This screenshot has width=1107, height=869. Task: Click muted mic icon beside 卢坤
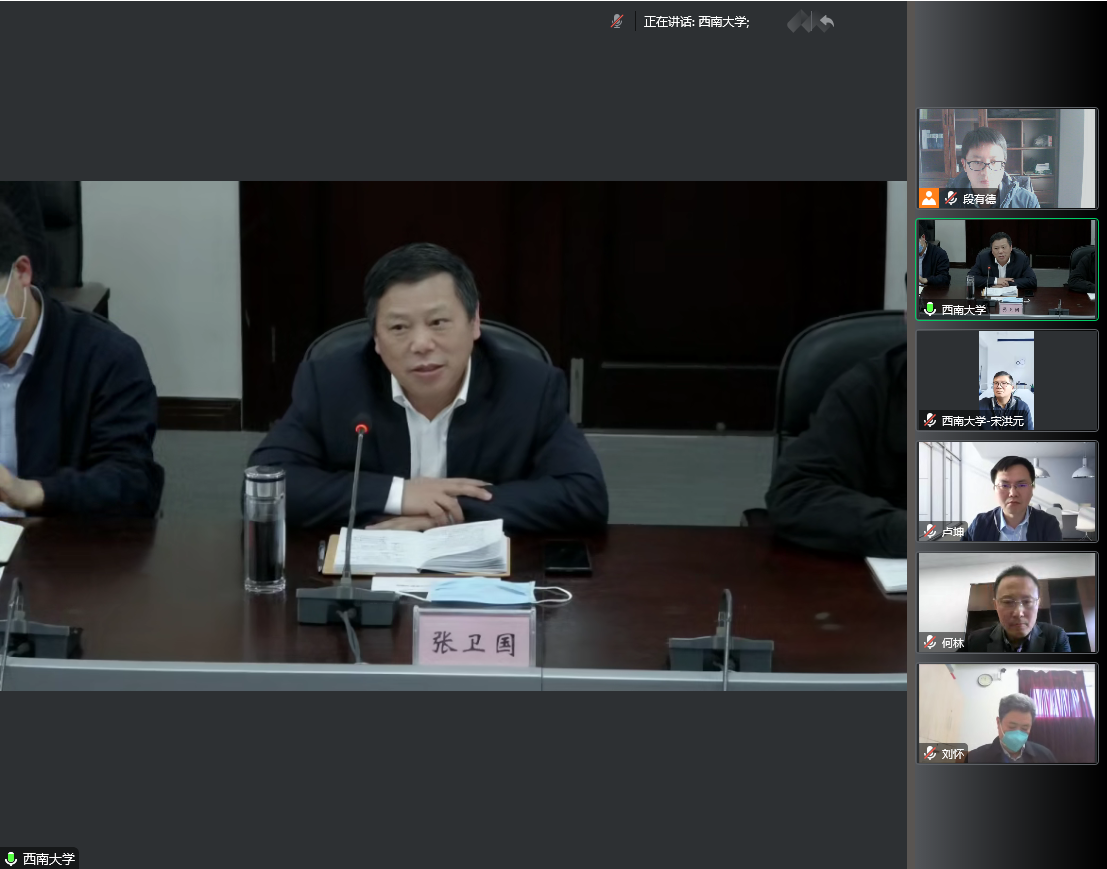(930, 532)
